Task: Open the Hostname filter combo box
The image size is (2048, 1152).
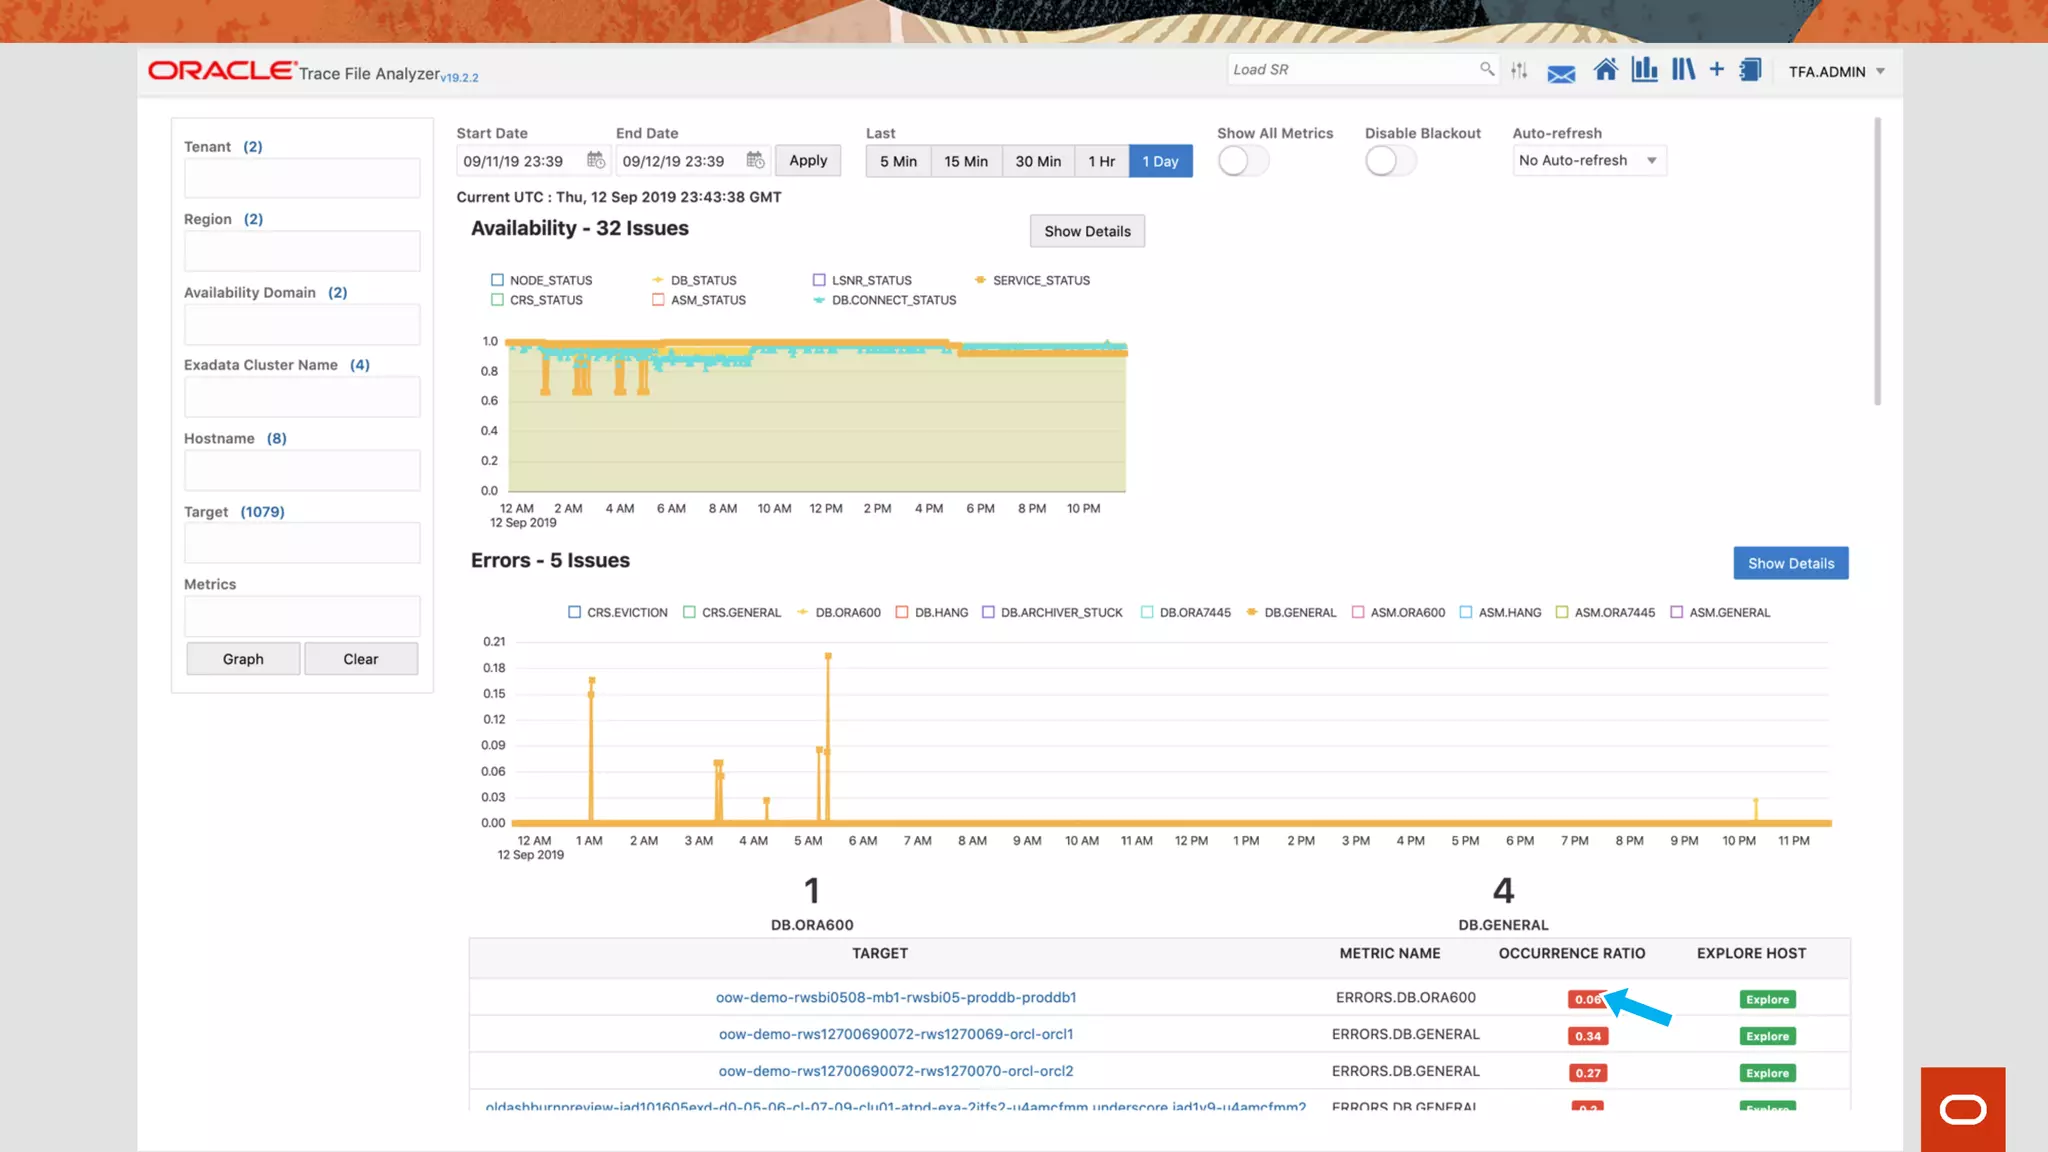Action: [x=302, y=470]
